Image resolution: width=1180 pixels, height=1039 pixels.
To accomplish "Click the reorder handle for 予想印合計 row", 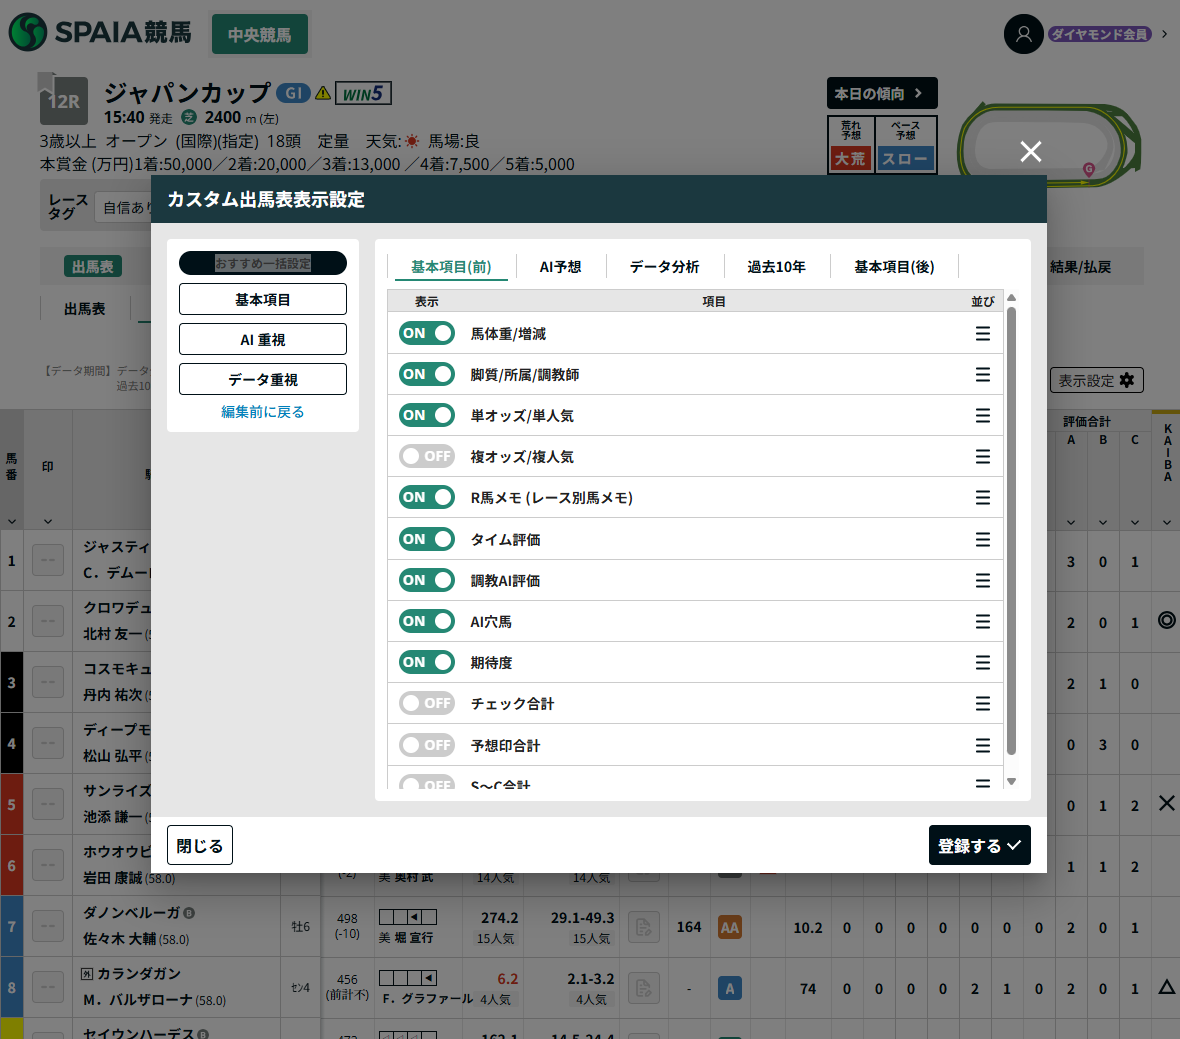I will click(x=982, y=746).
